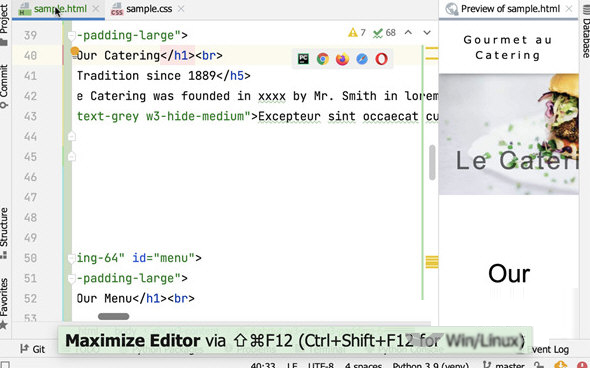The height and width of the screenshot is (368, 590).
Task: Close the sample.html tab
Action: tap(96, 9)
